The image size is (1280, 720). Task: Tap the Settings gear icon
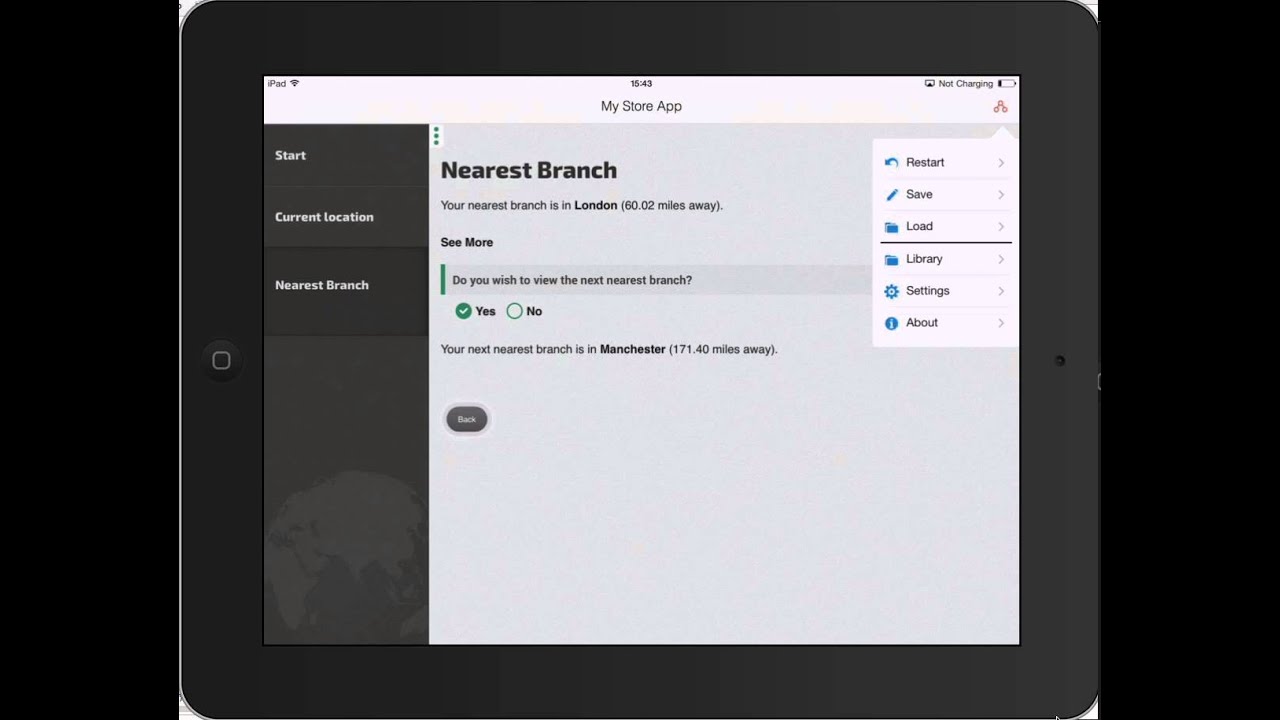click(x=891, y=291)
